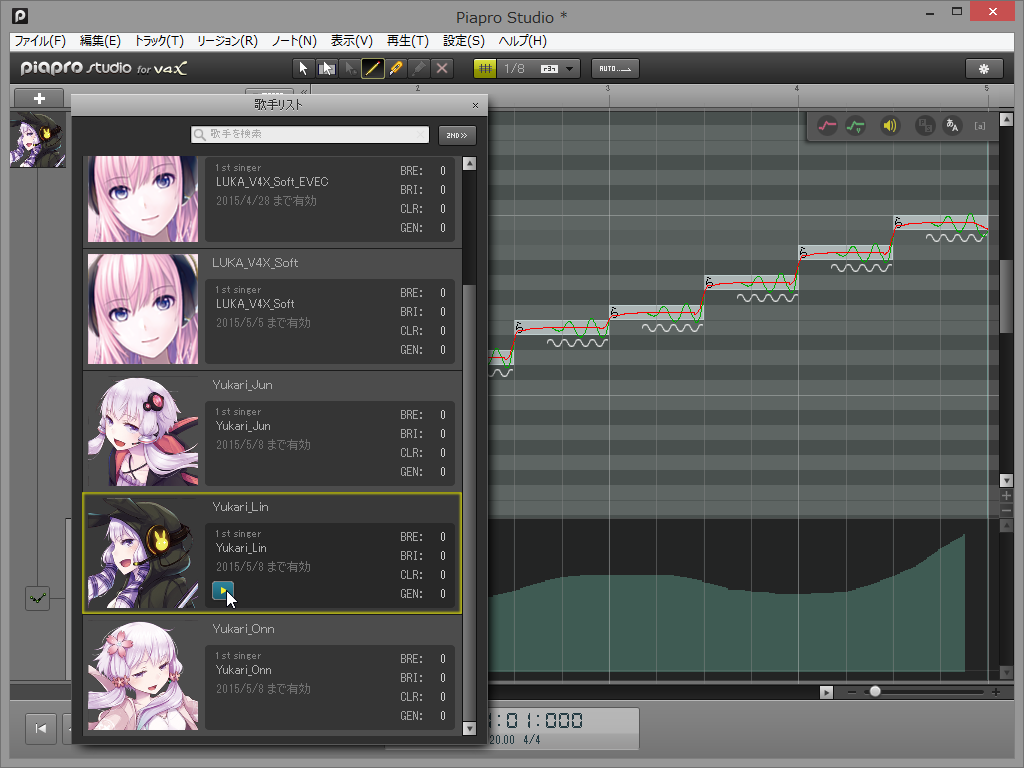
Task: Select the range selection tool
Action: (327, 69)
